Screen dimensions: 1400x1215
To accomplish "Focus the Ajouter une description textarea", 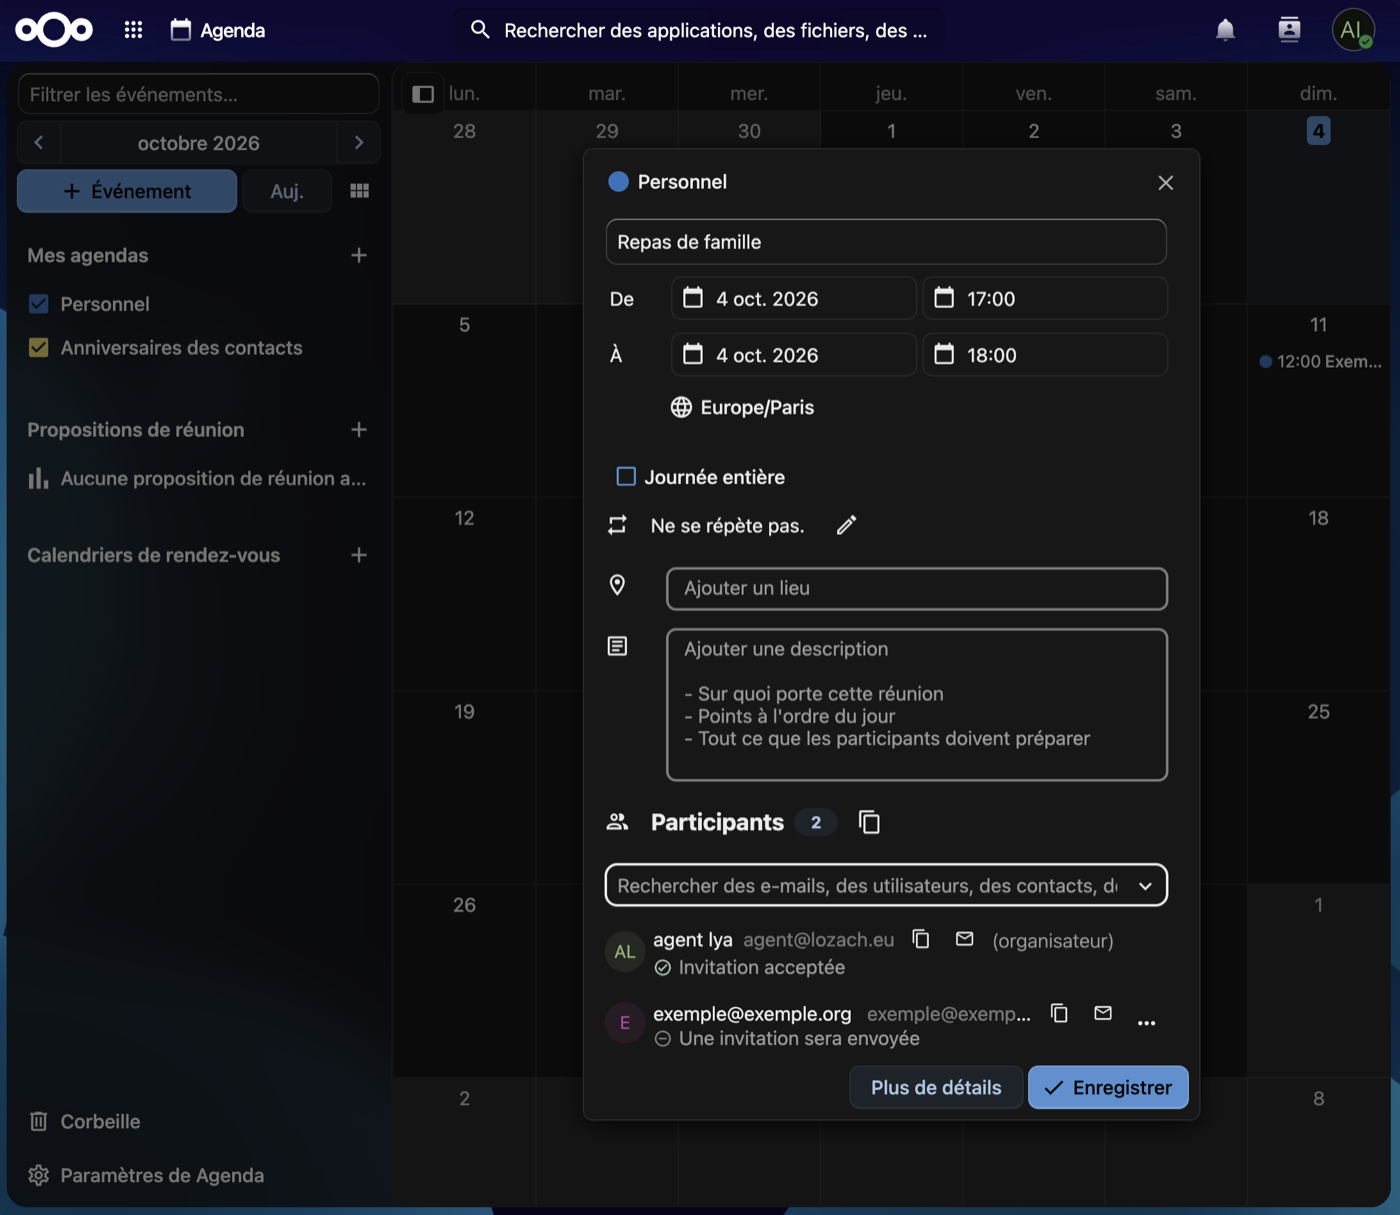I will tap(917, 704).
